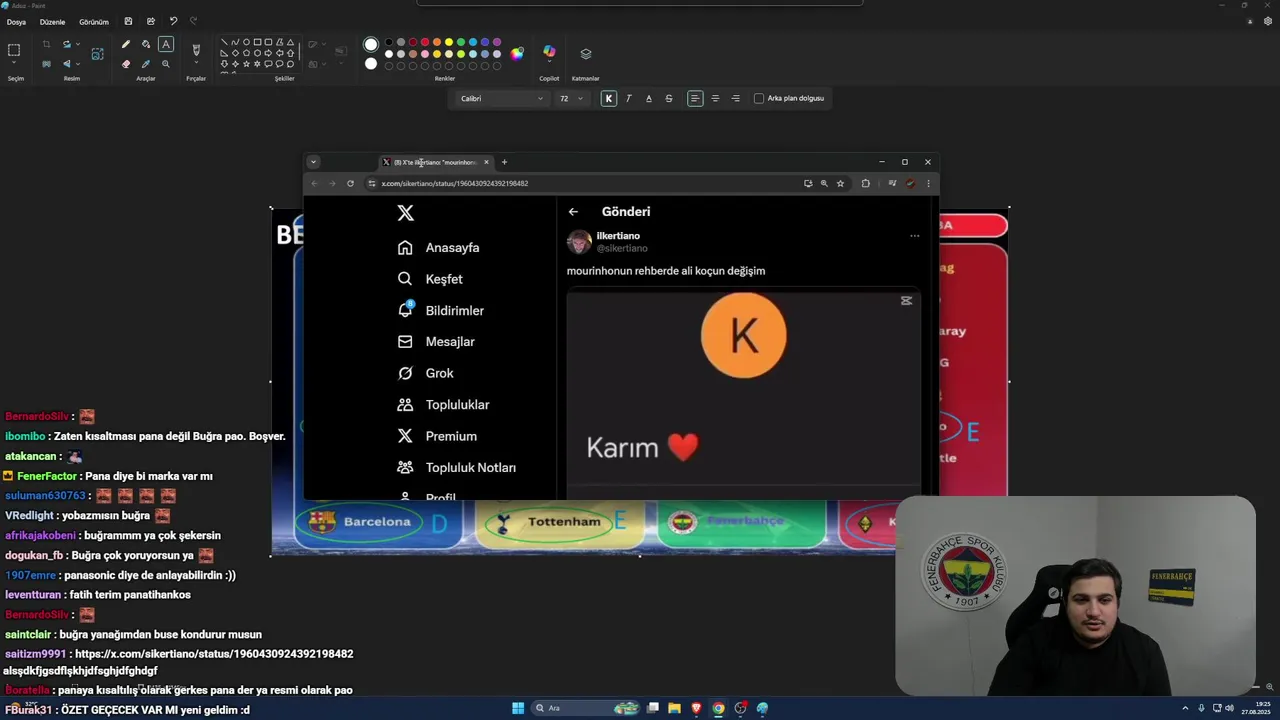Select the Magnifier zoom tool

[166, 63]
